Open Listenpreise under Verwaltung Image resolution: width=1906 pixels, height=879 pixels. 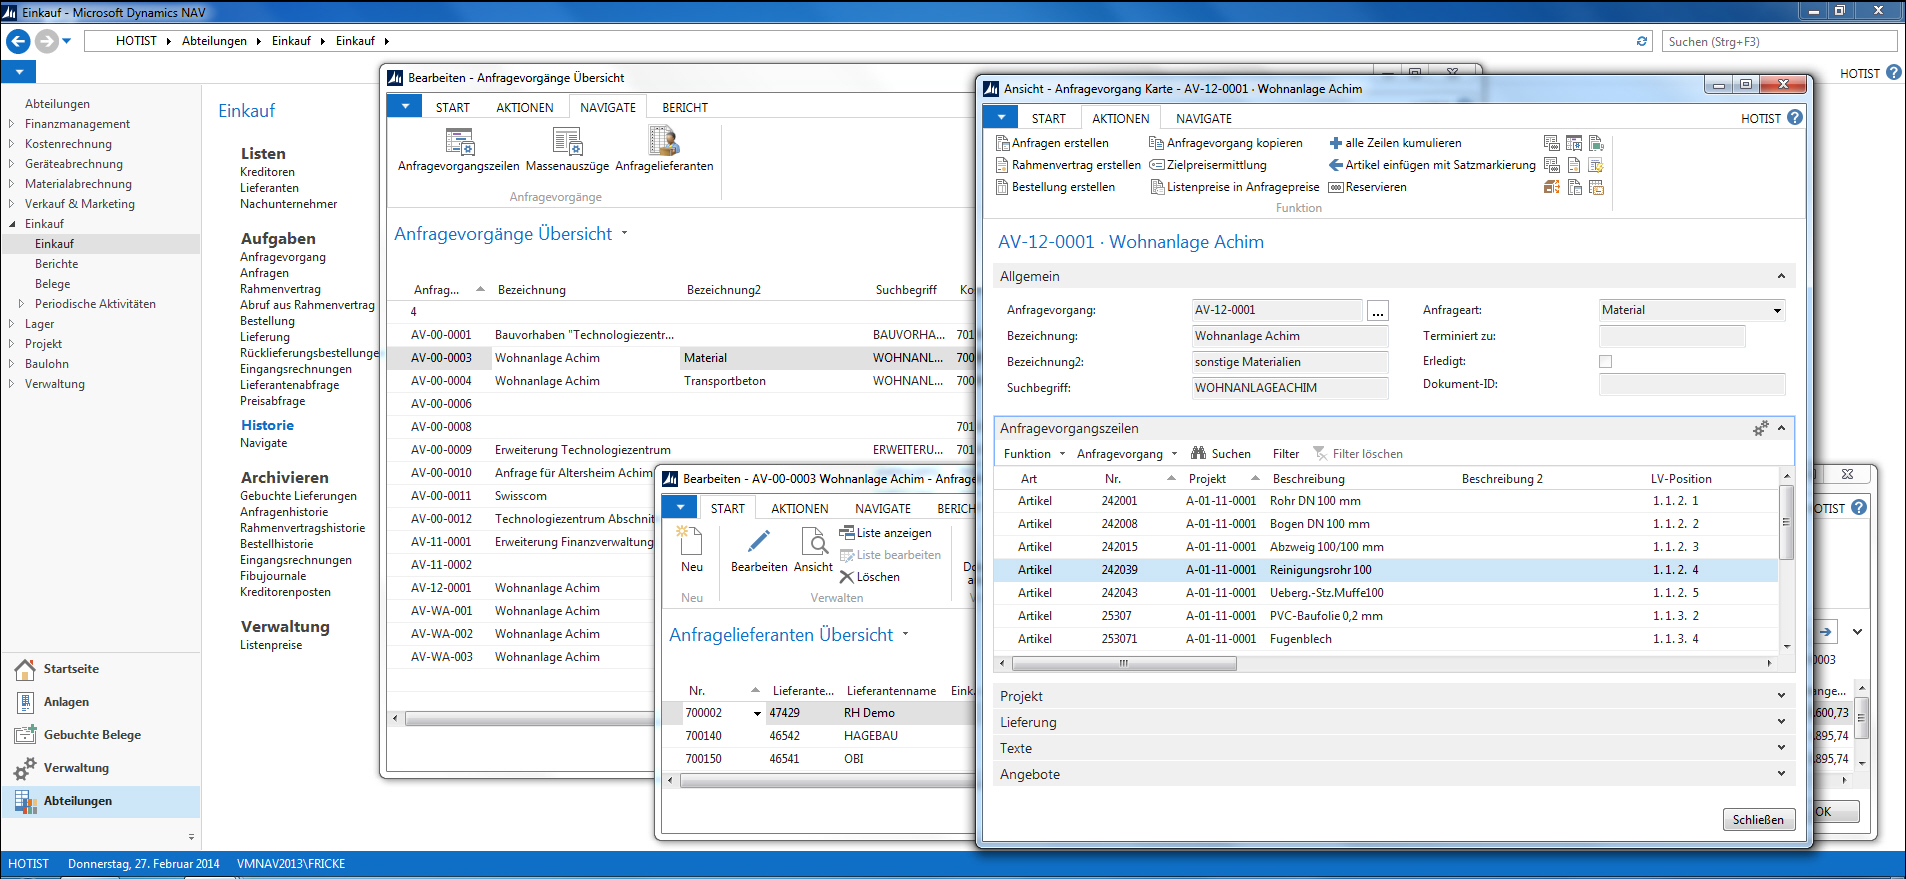point(271,645)
